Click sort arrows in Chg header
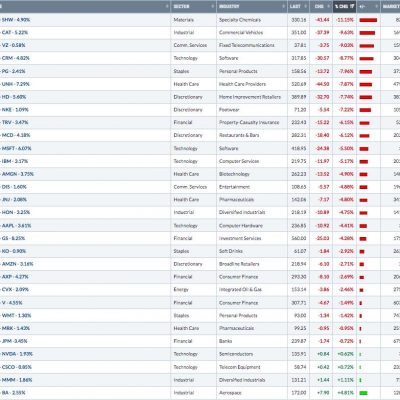This screenshot has width=400, height=400. (x=329, y=6)
